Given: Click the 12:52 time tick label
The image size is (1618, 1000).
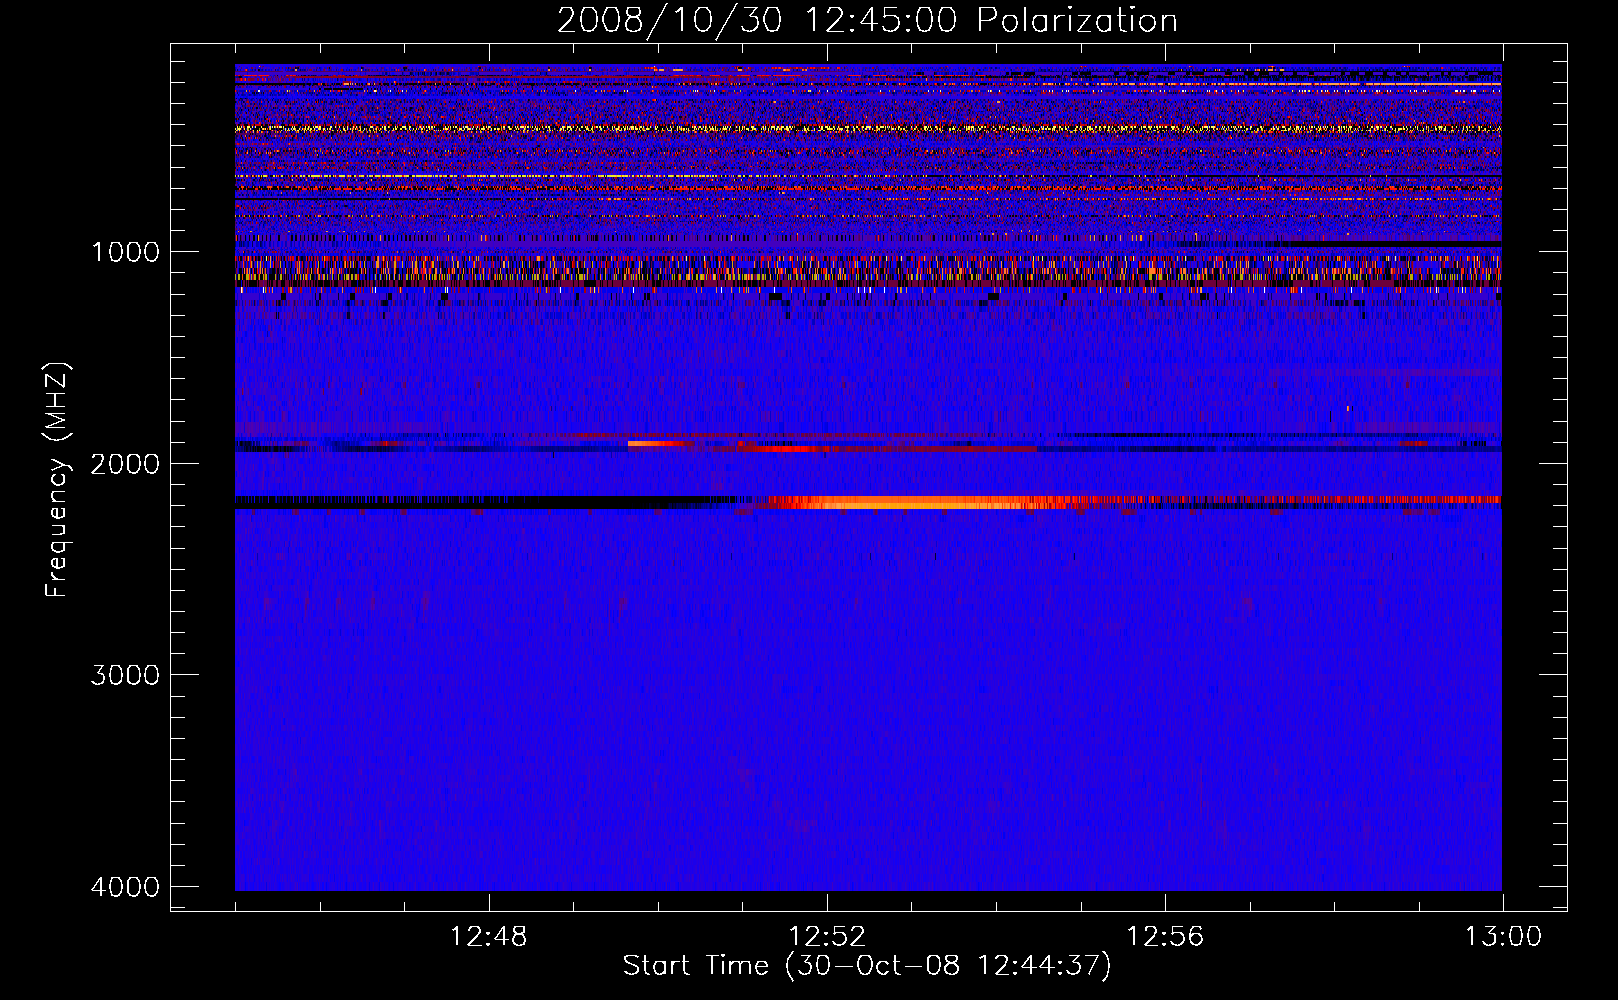Looking at the screenshot, I should (826, 937).
